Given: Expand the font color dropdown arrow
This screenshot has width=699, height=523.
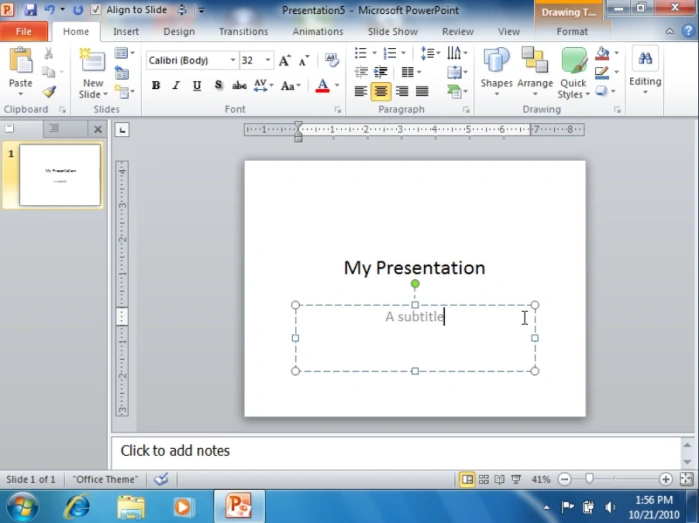Looking at the screenshot, I should tap(337, 85).
